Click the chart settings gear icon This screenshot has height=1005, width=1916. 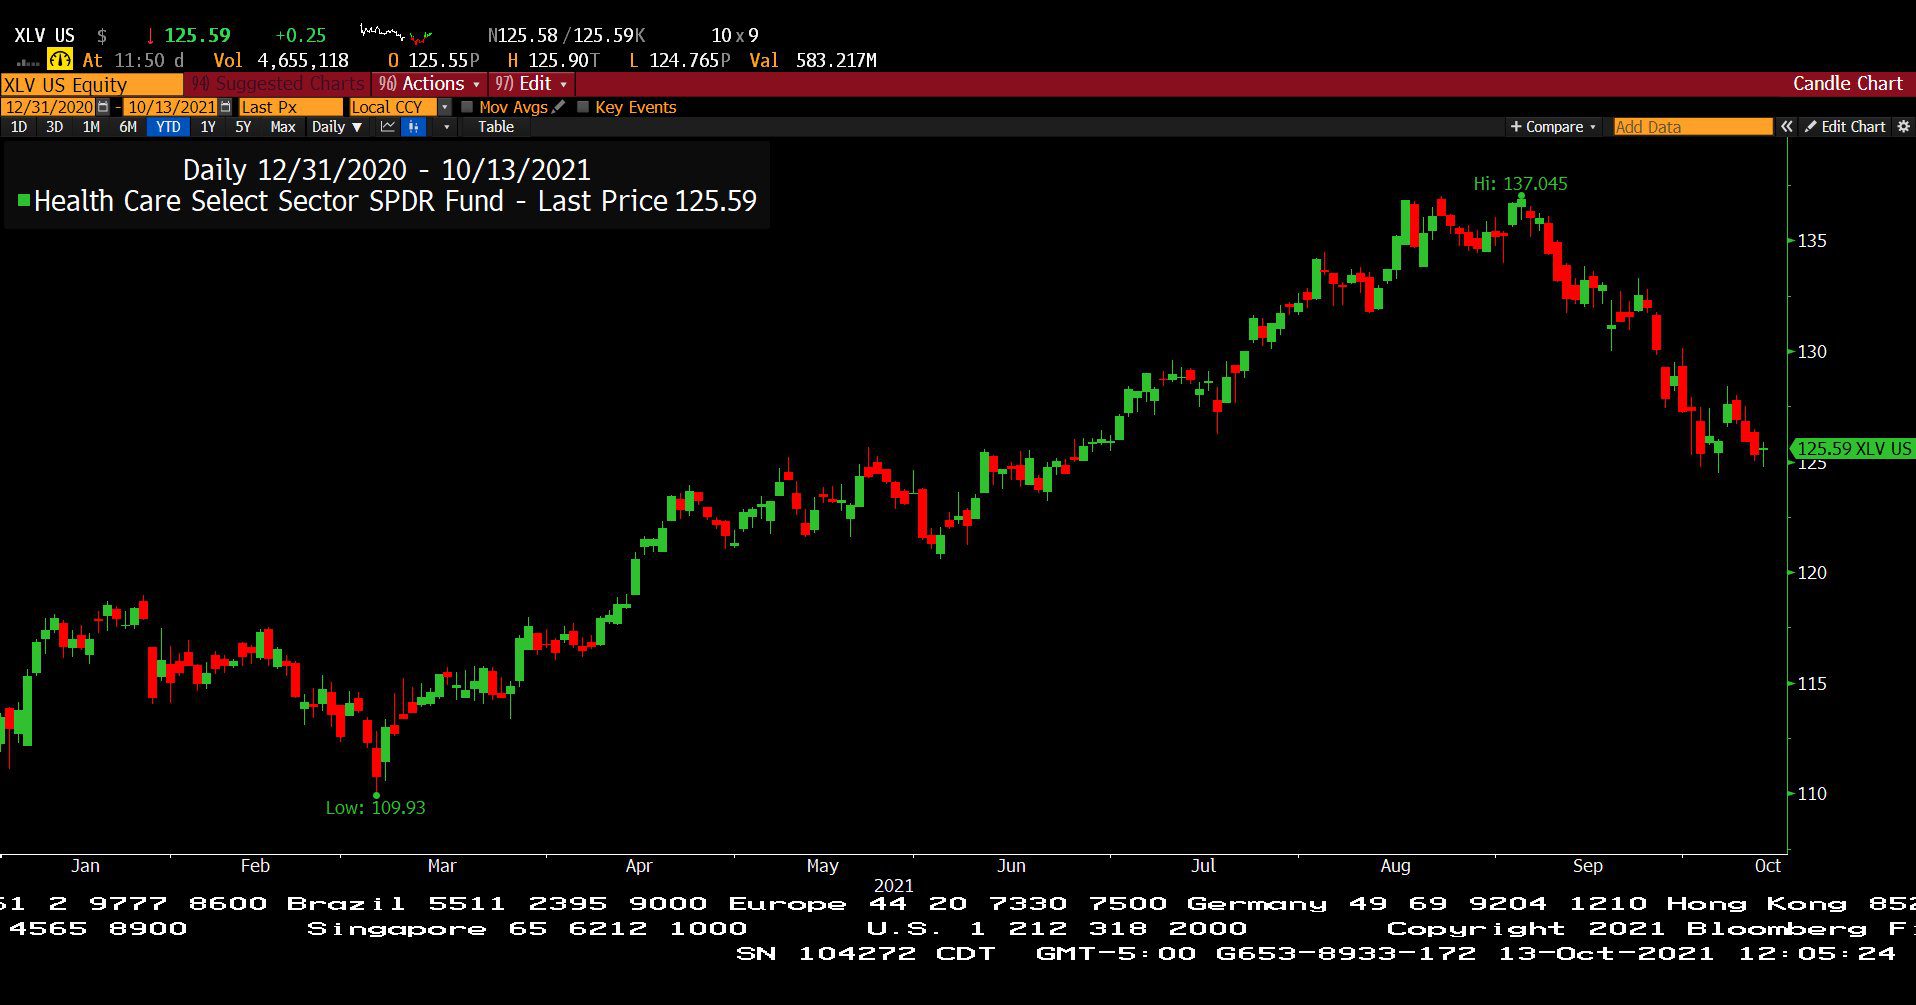coord(1904,127)
